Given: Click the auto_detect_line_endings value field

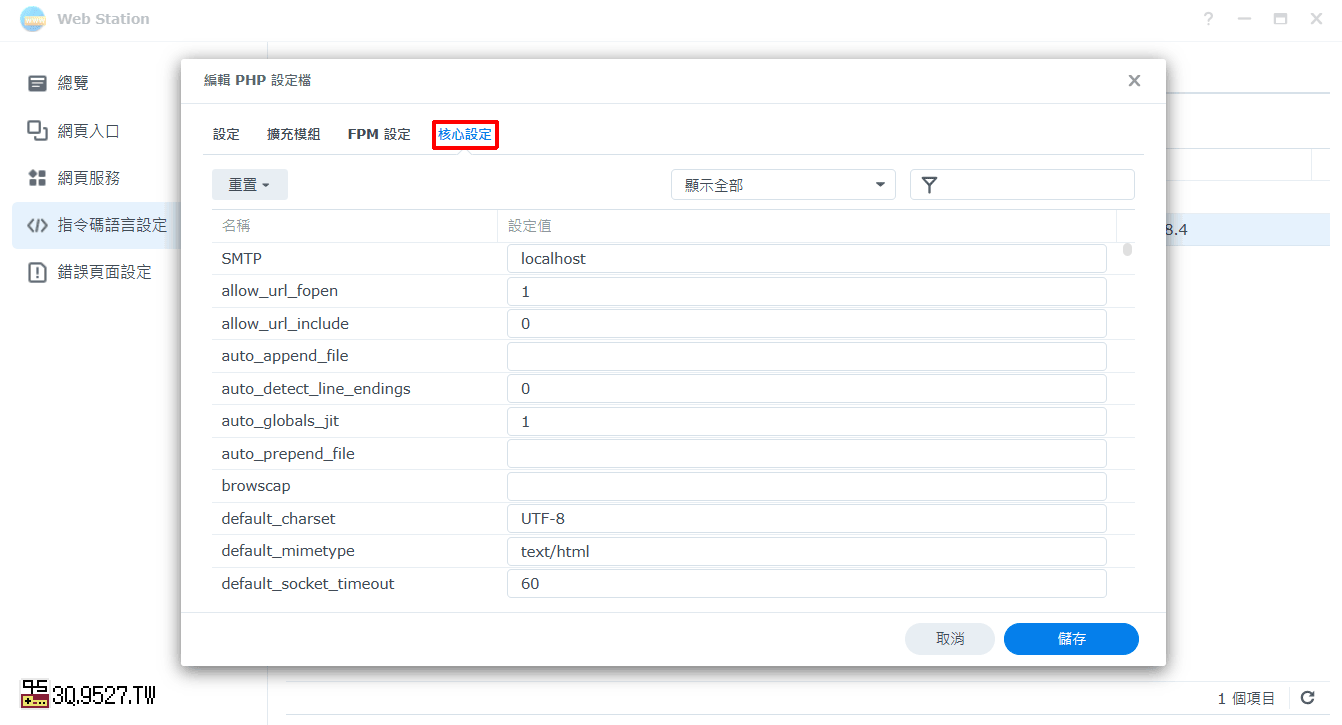Looking at the screenshot, I should pyautogui.click(x=807, y=389).
